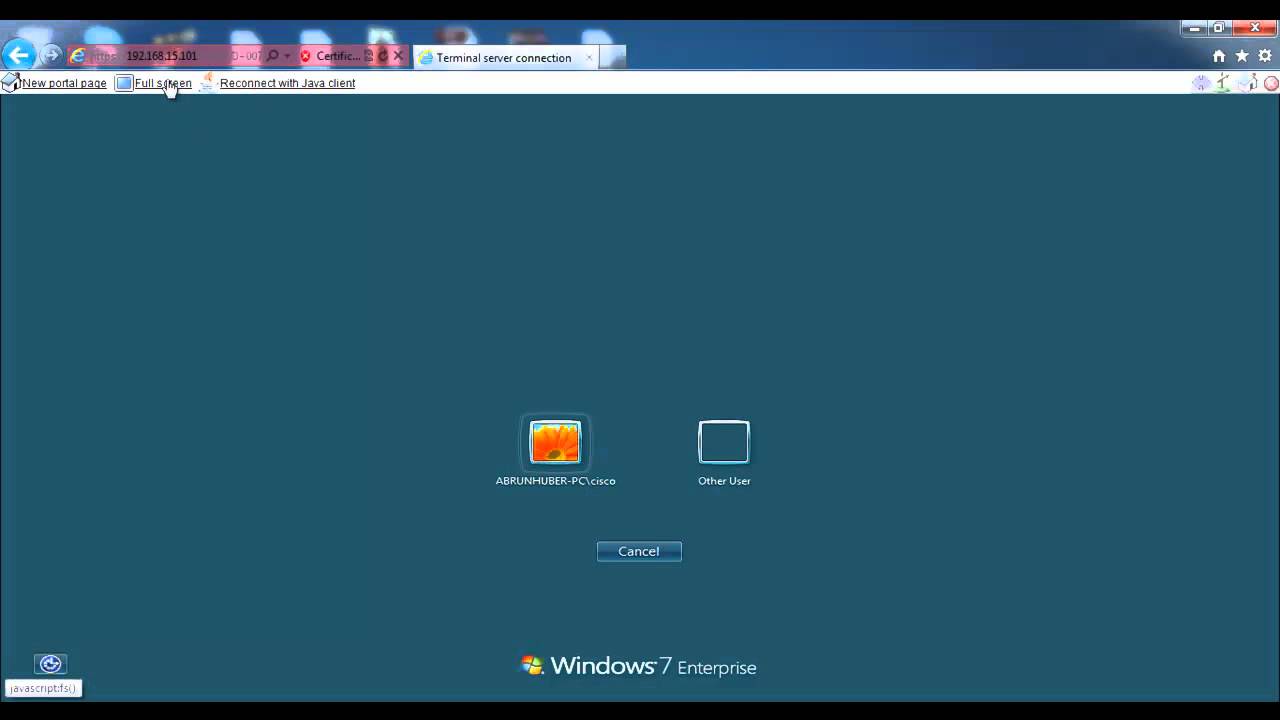
Task: Click Reconnect with Java client link
Action: tap(287, 83)
